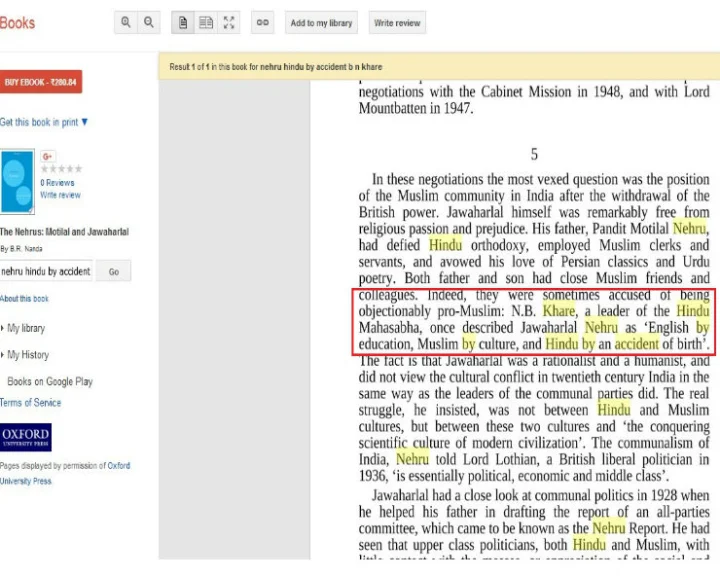Switch to single page view
The width and height of the screenshot is (720, 576).
point(183,23)
